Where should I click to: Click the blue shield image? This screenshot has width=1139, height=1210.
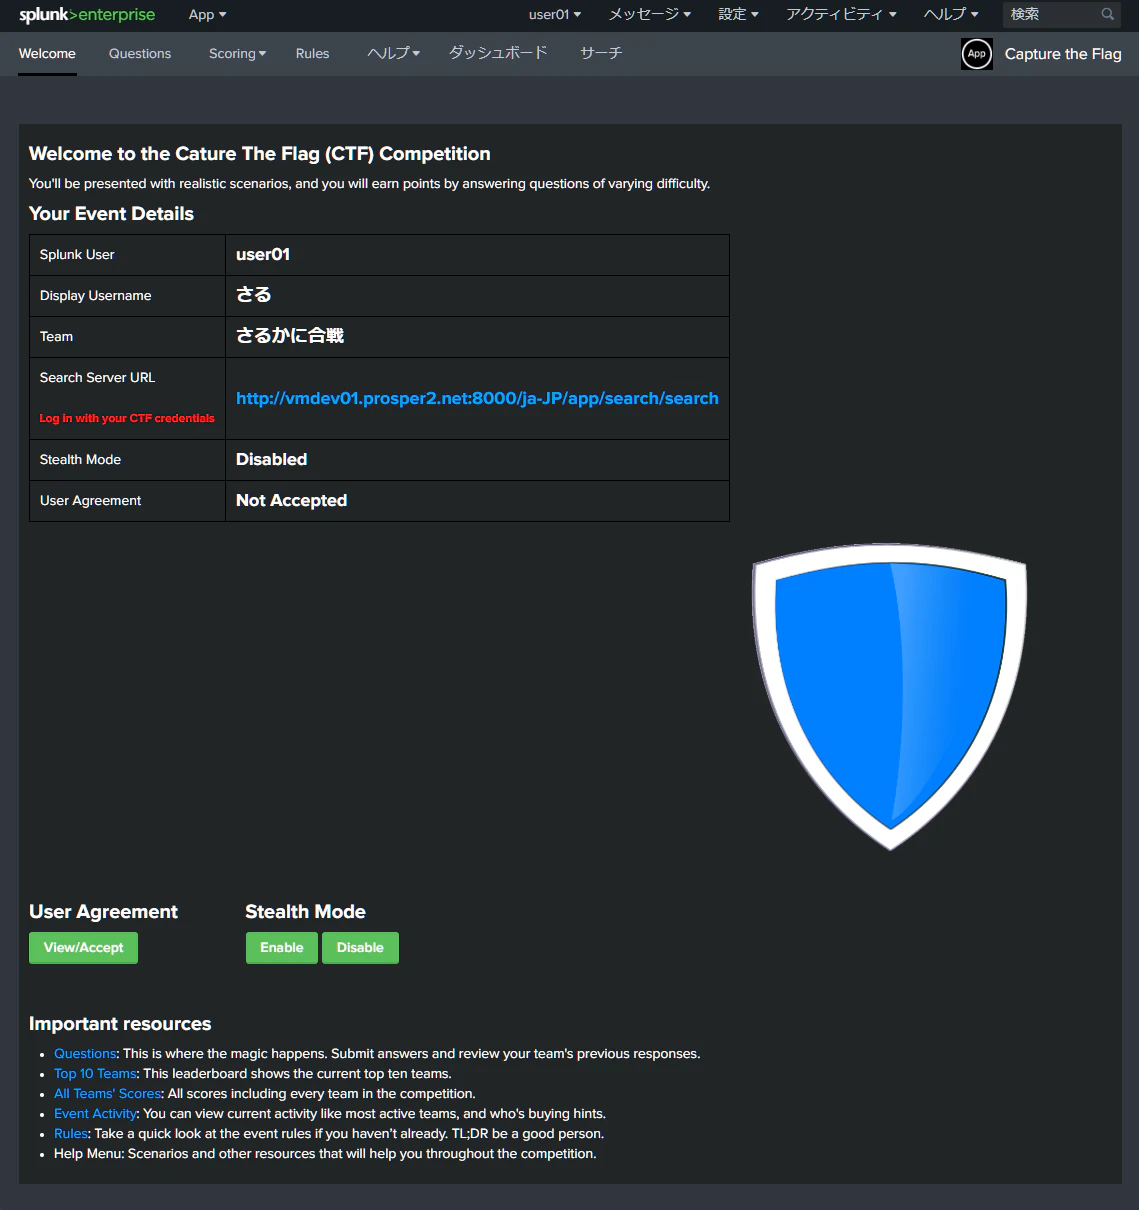tap(890, 696)
